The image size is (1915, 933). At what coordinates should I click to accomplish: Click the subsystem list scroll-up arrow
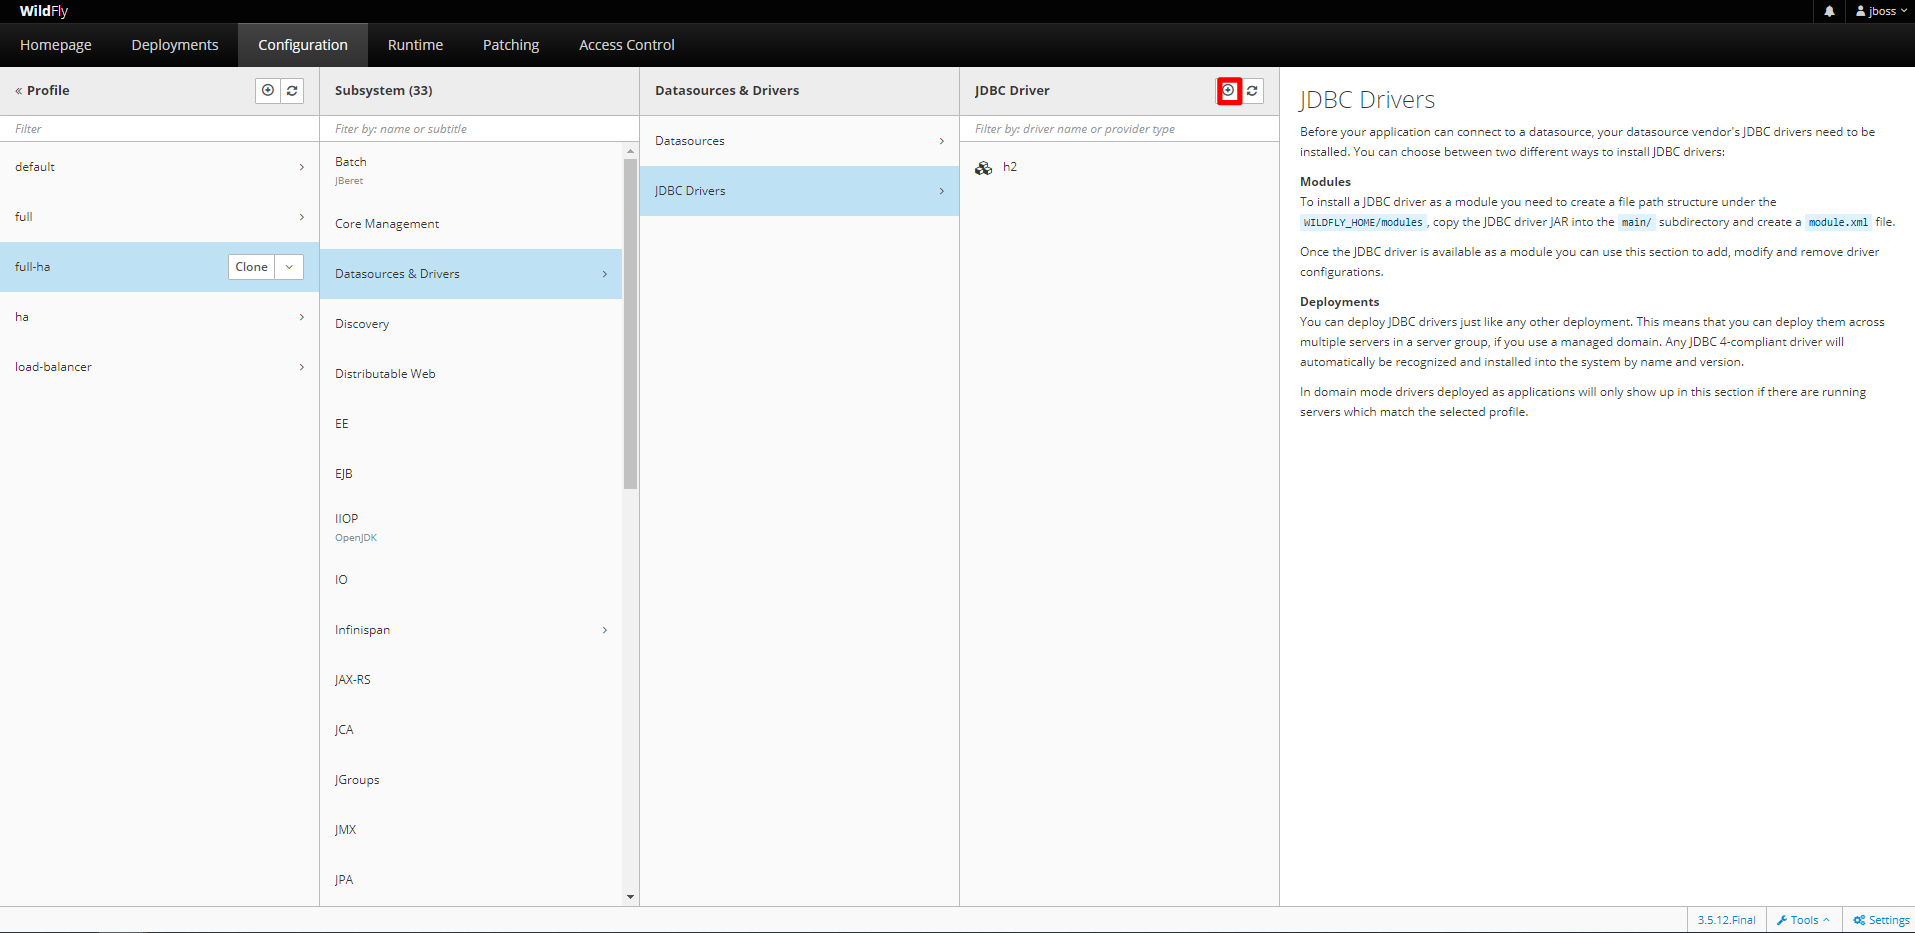[x=630, y=151]
